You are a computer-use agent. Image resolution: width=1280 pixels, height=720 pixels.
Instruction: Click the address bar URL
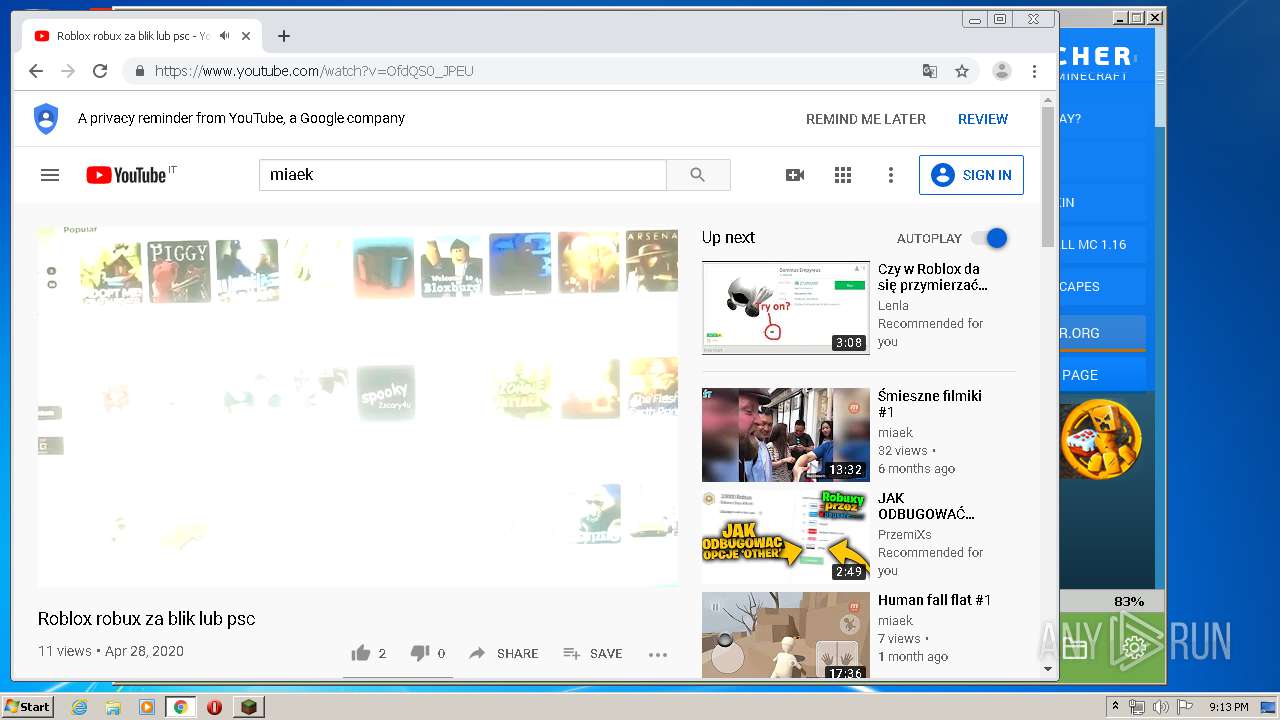tap(314, 71)
